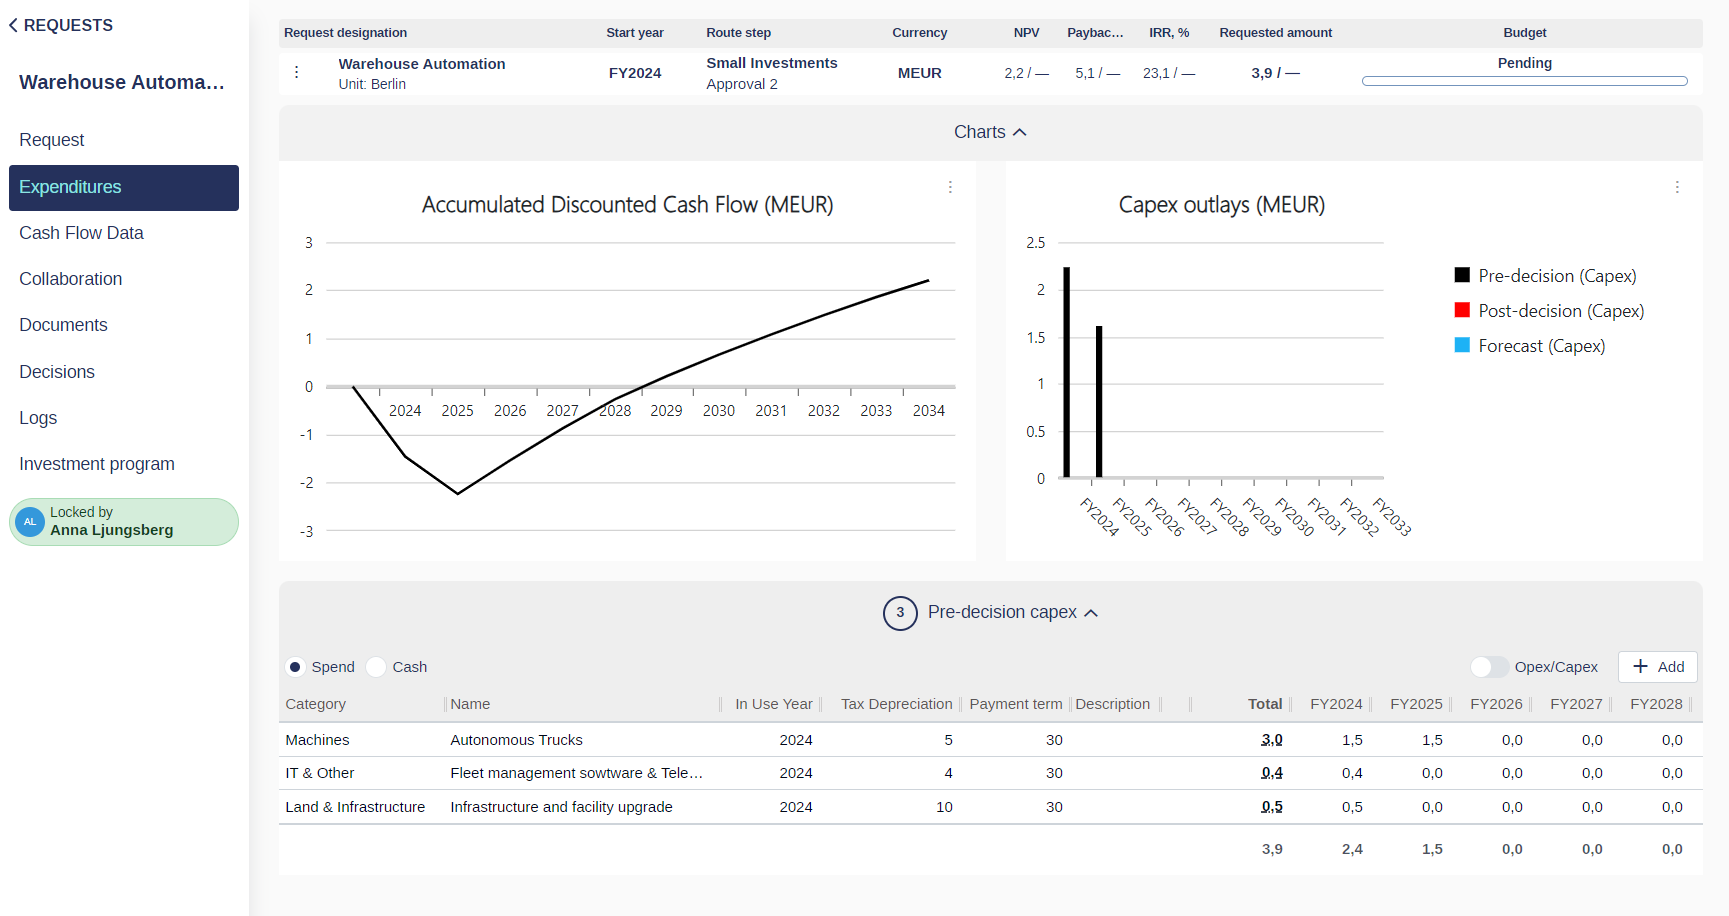
Task: Click the FY2024 column header
Action: 1336,704
